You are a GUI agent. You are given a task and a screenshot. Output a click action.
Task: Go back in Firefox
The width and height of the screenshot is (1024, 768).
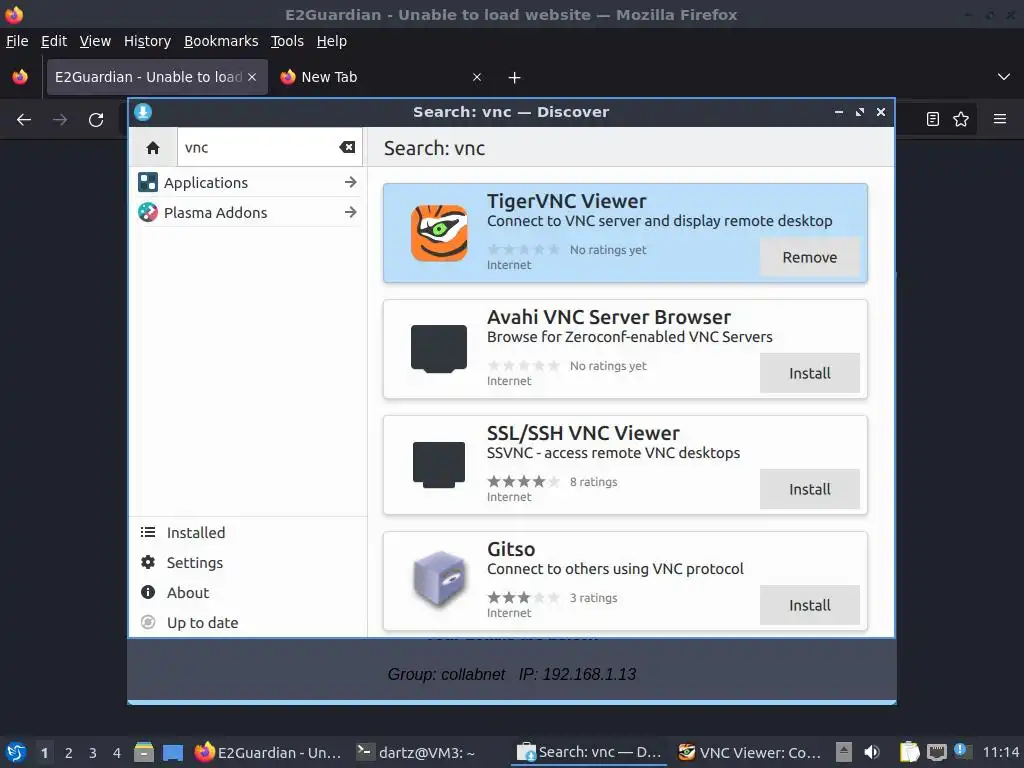tap(24, 120)
